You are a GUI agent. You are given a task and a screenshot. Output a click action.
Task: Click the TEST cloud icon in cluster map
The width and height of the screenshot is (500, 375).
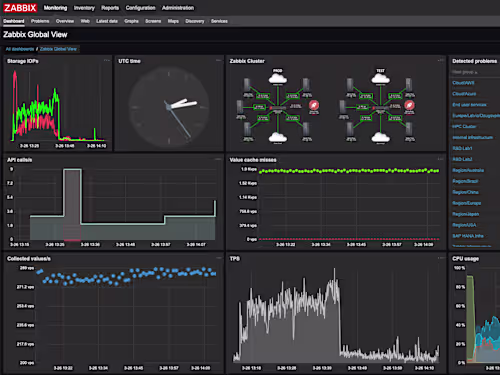click(x=380, y=79)
